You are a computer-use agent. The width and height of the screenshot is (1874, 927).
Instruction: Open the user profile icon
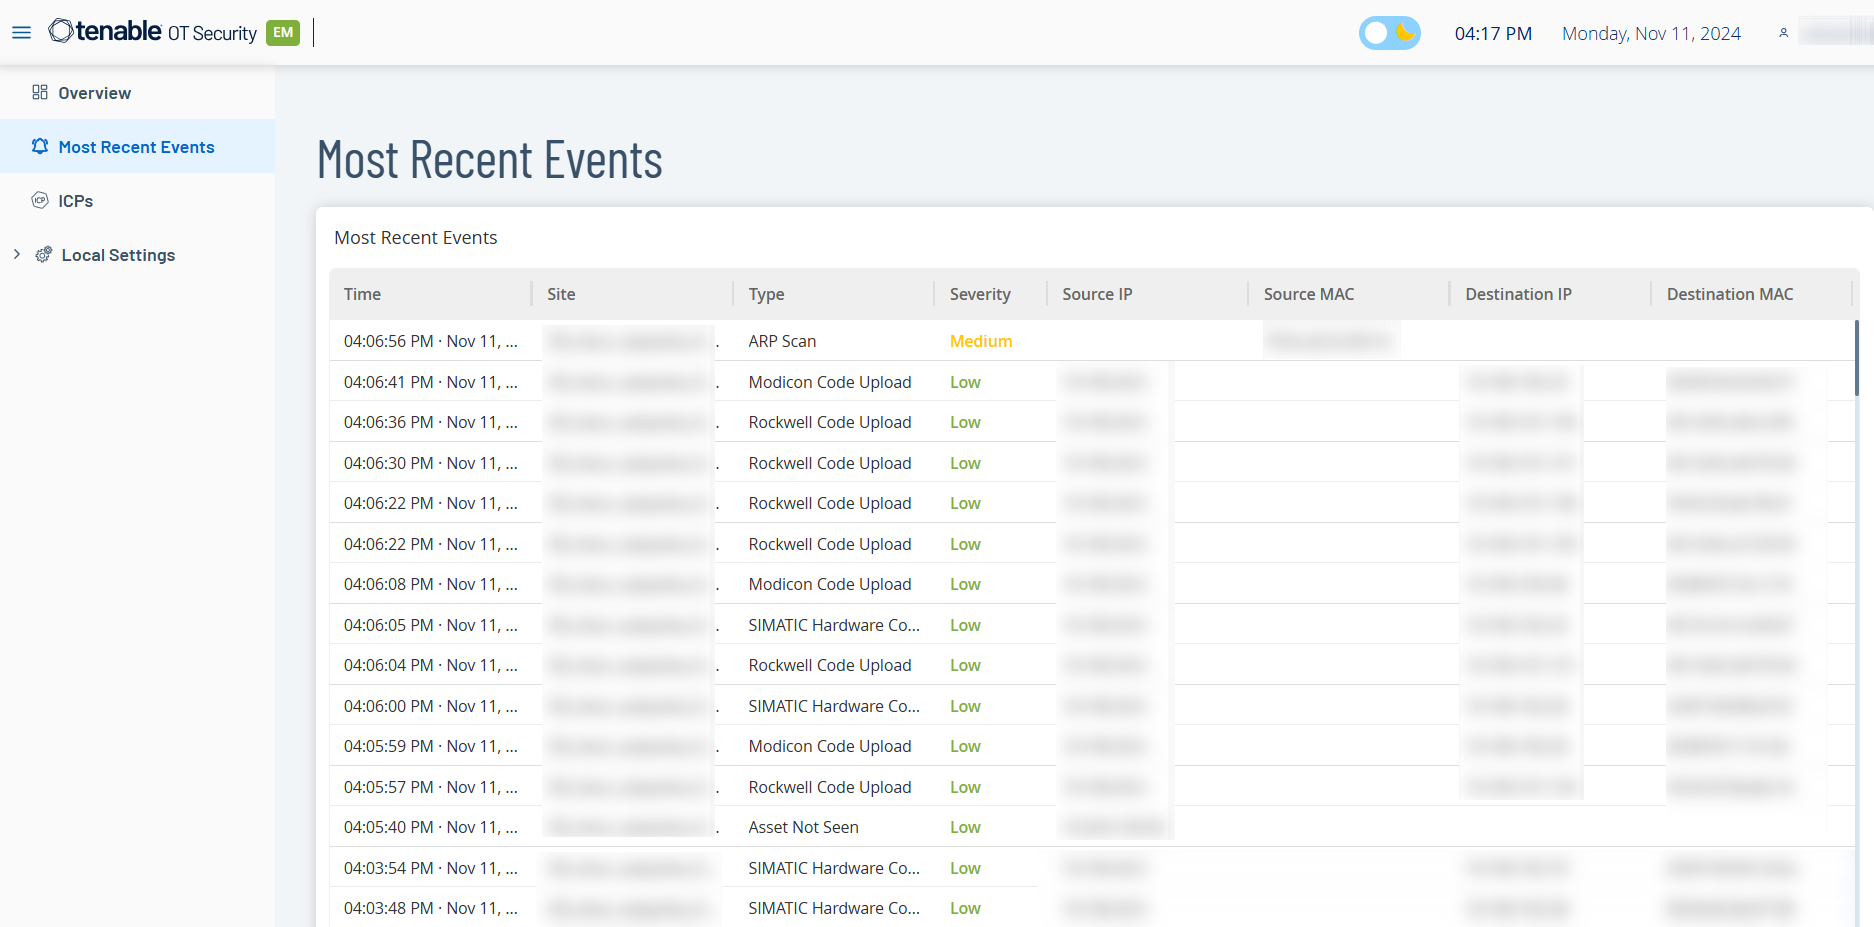pos(1783,33)
